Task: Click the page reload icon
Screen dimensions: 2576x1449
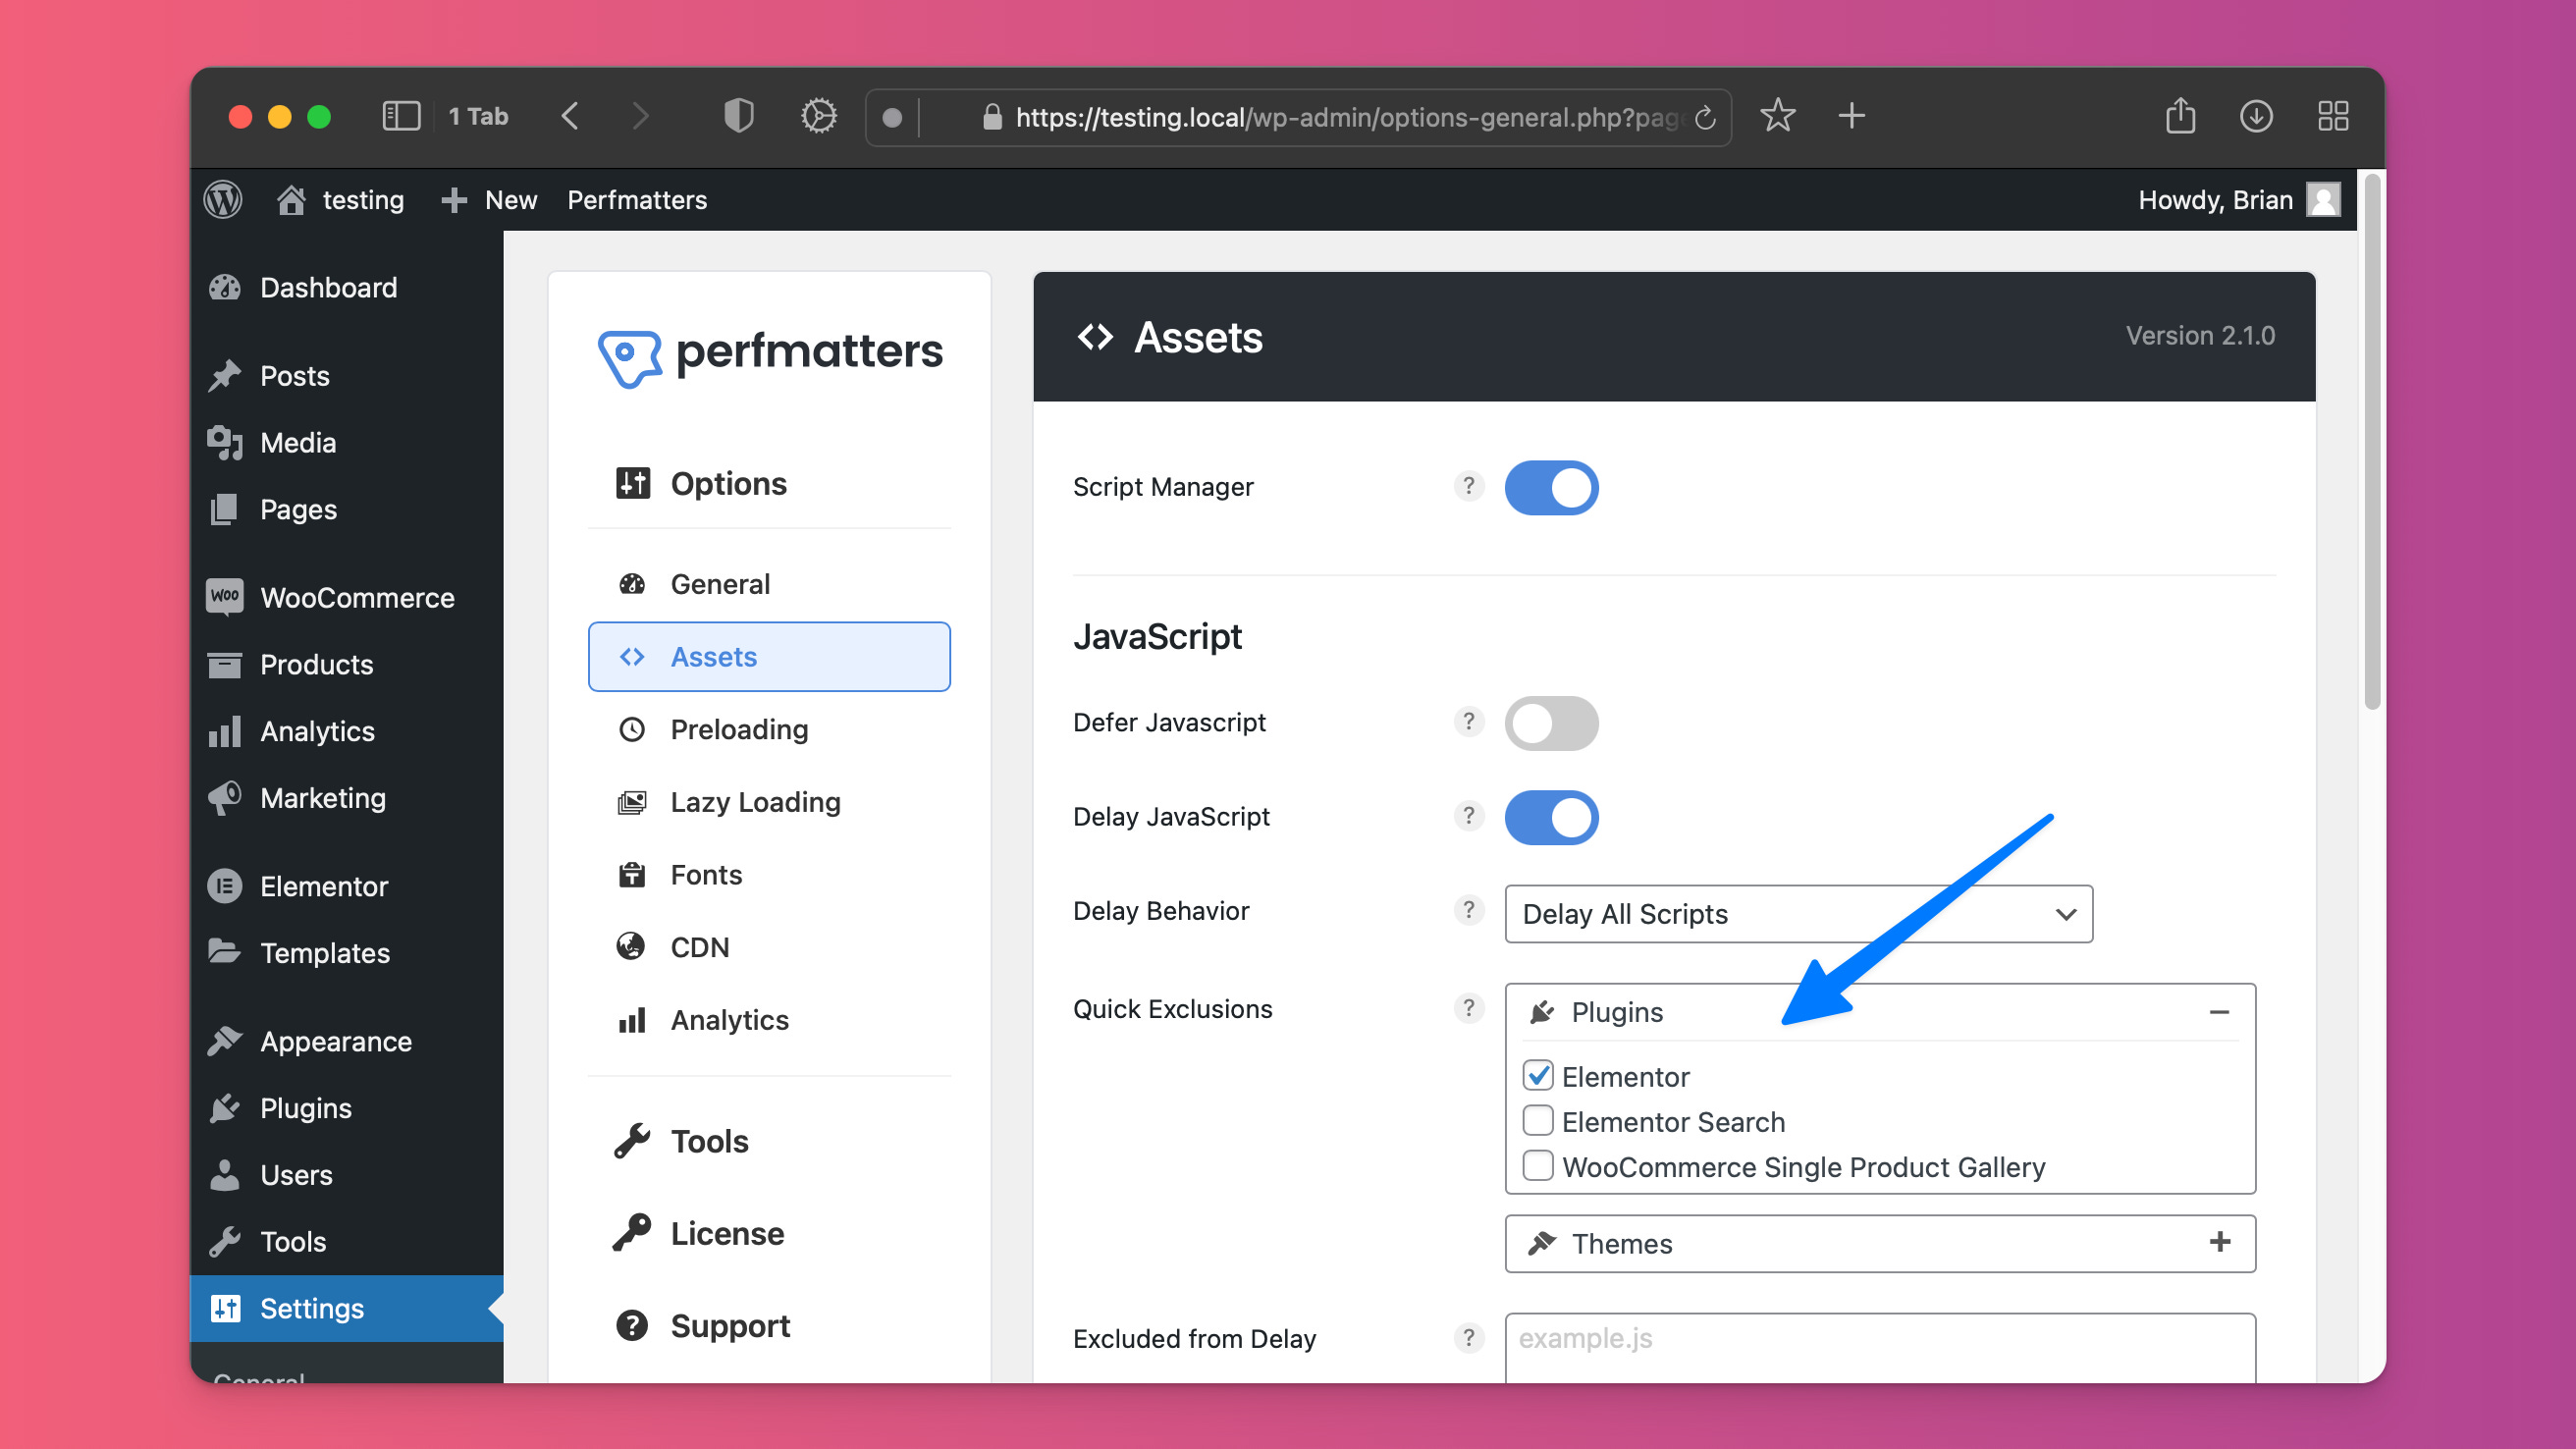Action: click(1705, 118)
